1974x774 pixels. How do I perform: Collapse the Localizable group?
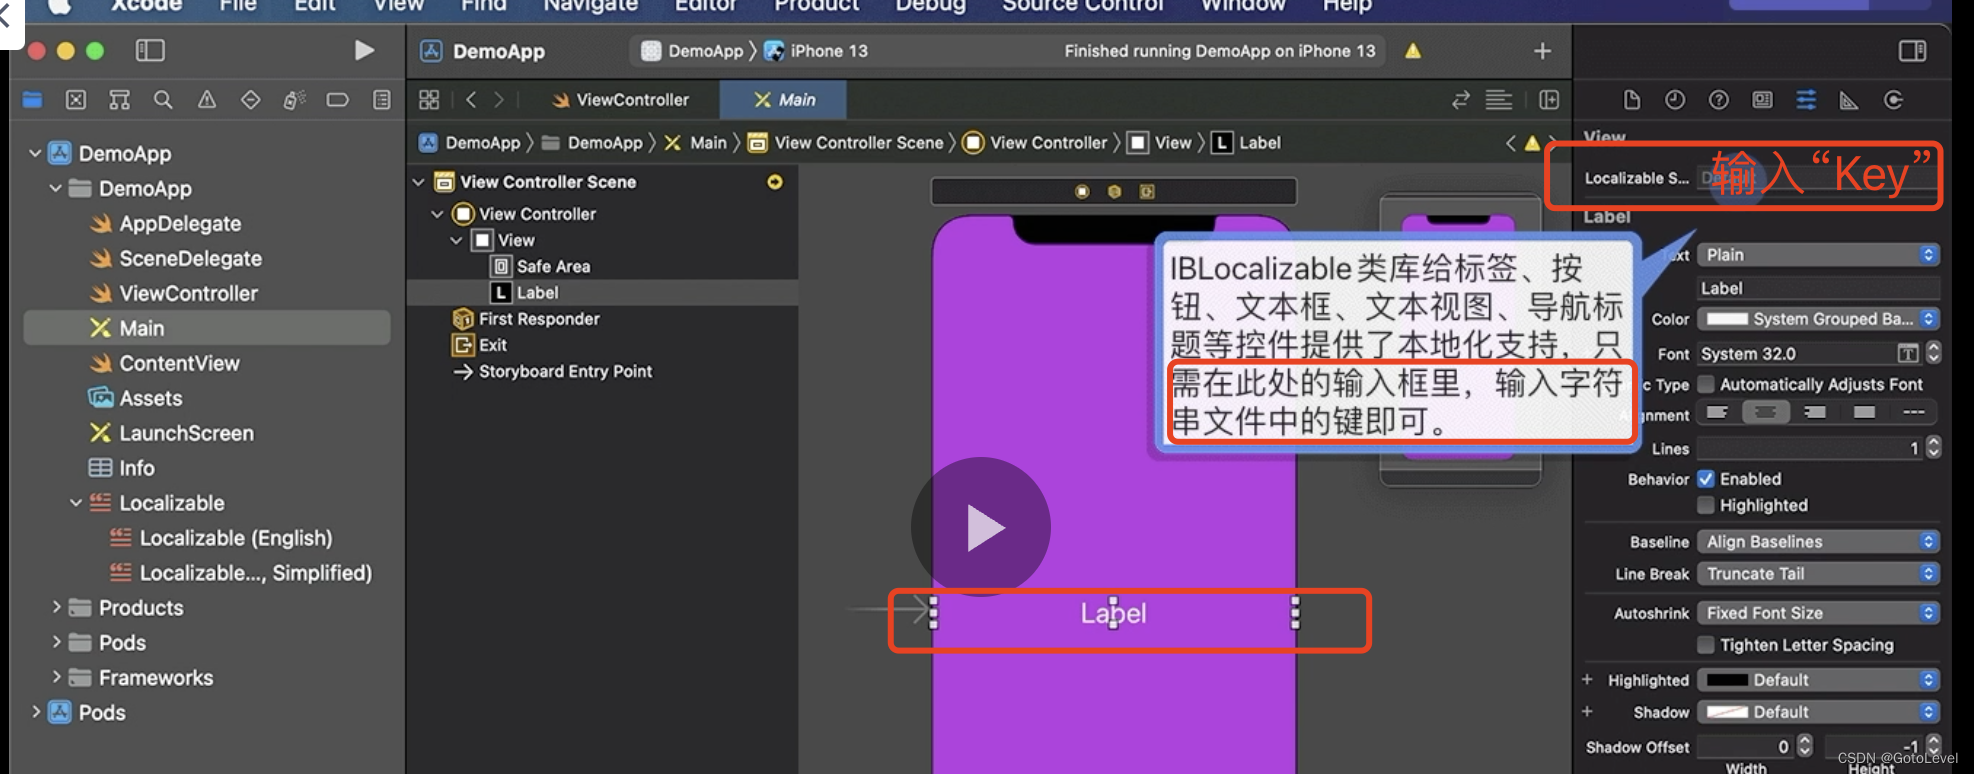tap(76, 503)
